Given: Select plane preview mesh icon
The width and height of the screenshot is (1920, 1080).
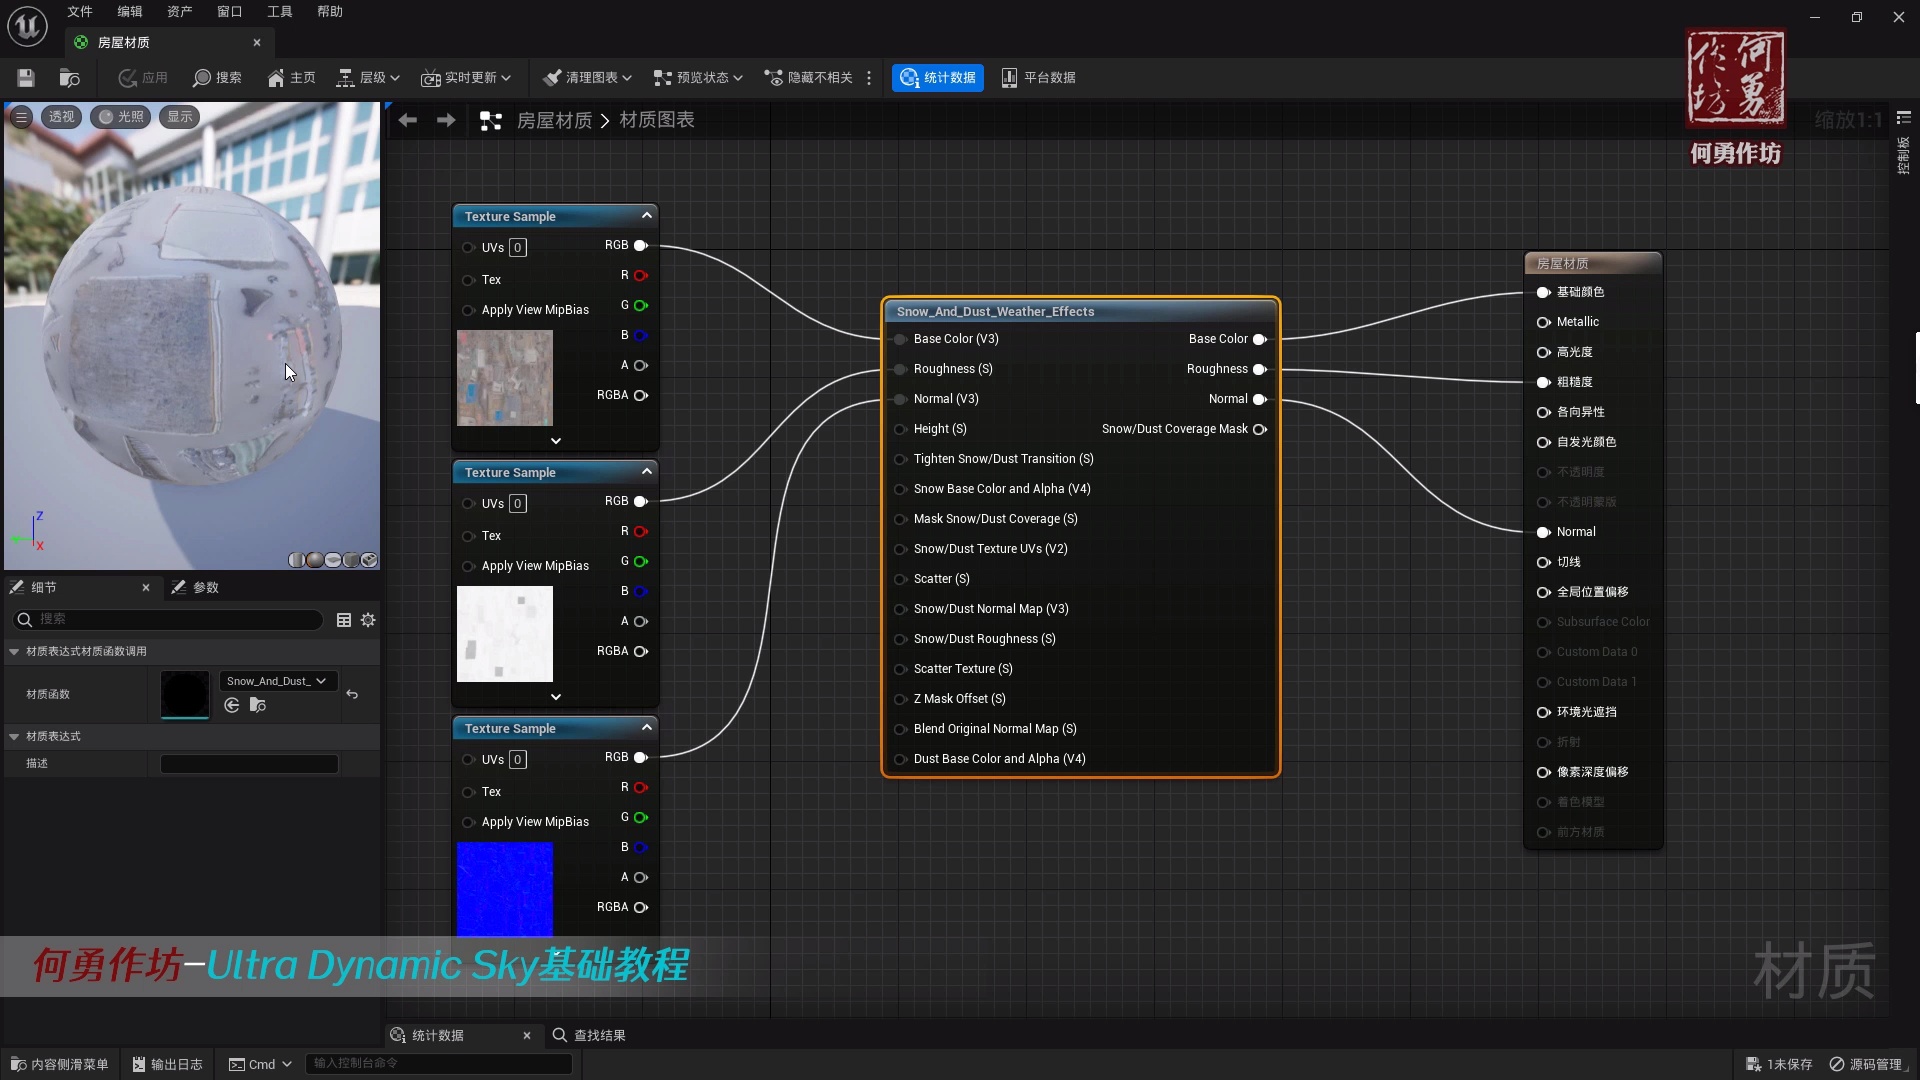Looking at the screenshot, I should (333, 560).
